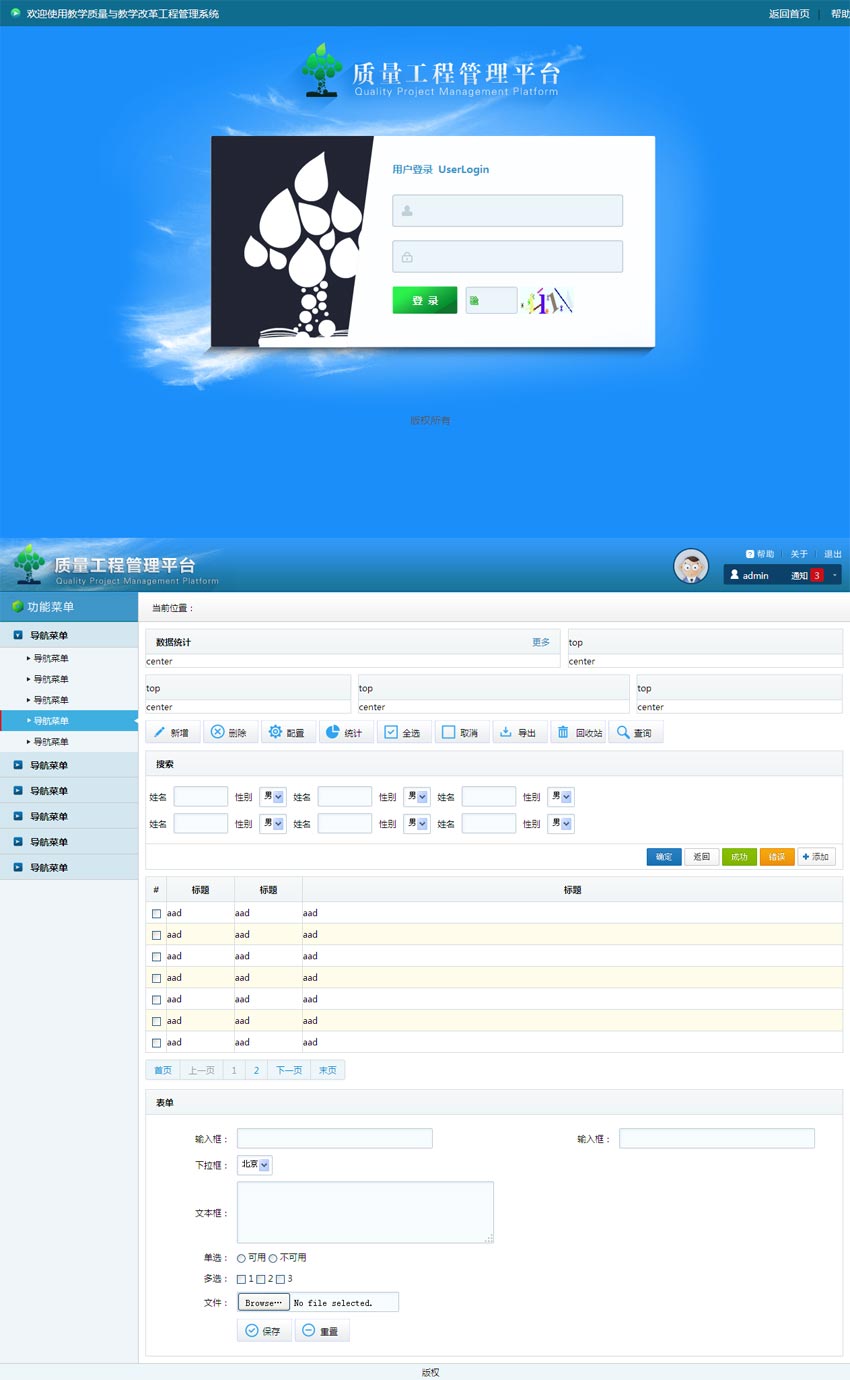Check the checkbox labeled 1 in 多选 row
The image size is (850, 1380).
(240, 1278)
